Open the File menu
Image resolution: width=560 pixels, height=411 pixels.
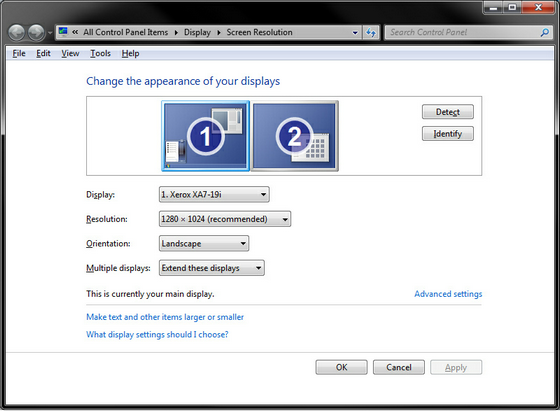click(19, 54)
